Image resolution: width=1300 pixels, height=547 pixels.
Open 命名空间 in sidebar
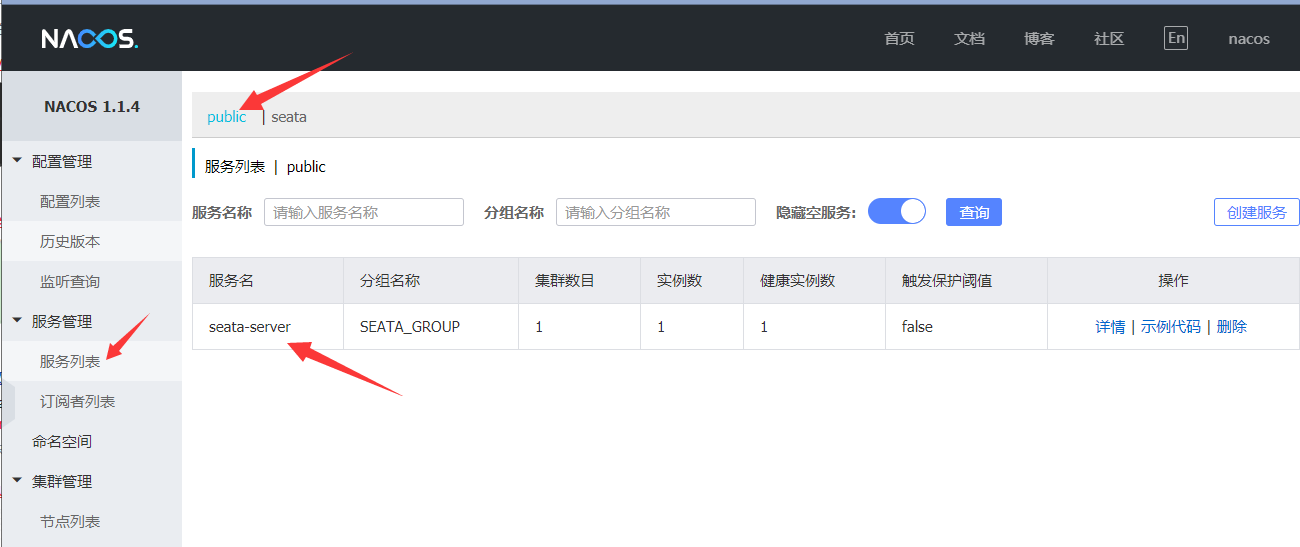(62, 441)
